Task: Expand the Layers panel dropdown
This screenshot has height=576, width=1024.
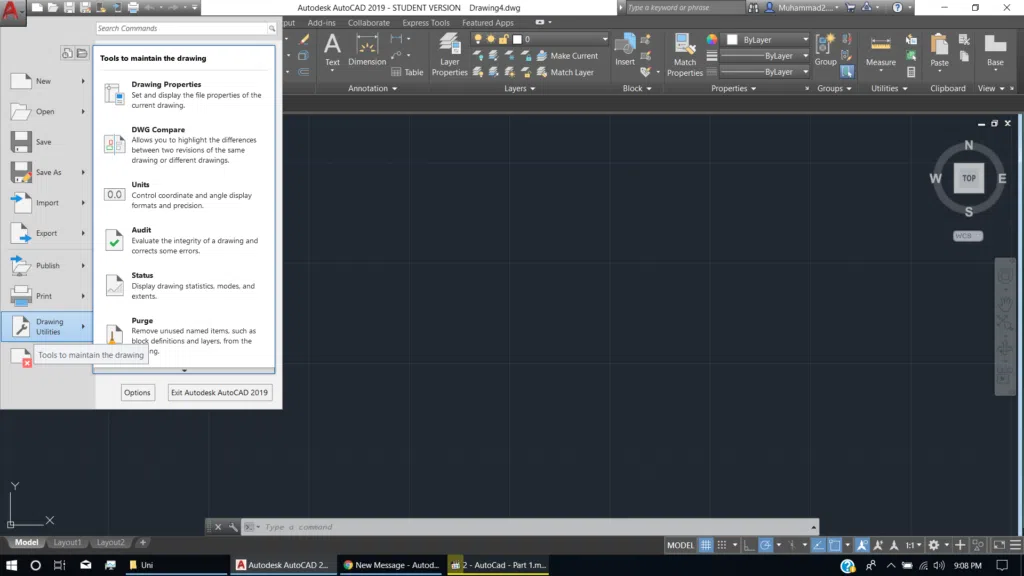Action: [x=532, y=88]
